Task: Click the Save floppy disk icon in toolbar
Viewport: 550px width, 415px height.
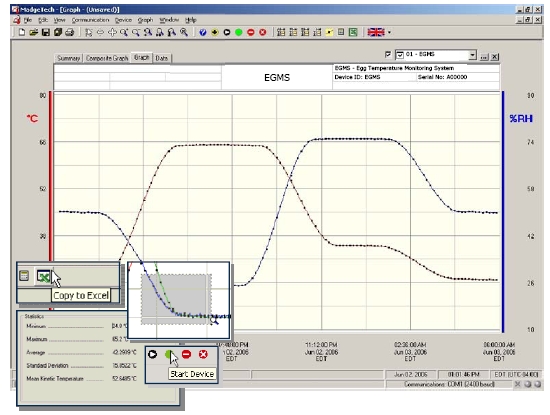Action: [46, 32]
